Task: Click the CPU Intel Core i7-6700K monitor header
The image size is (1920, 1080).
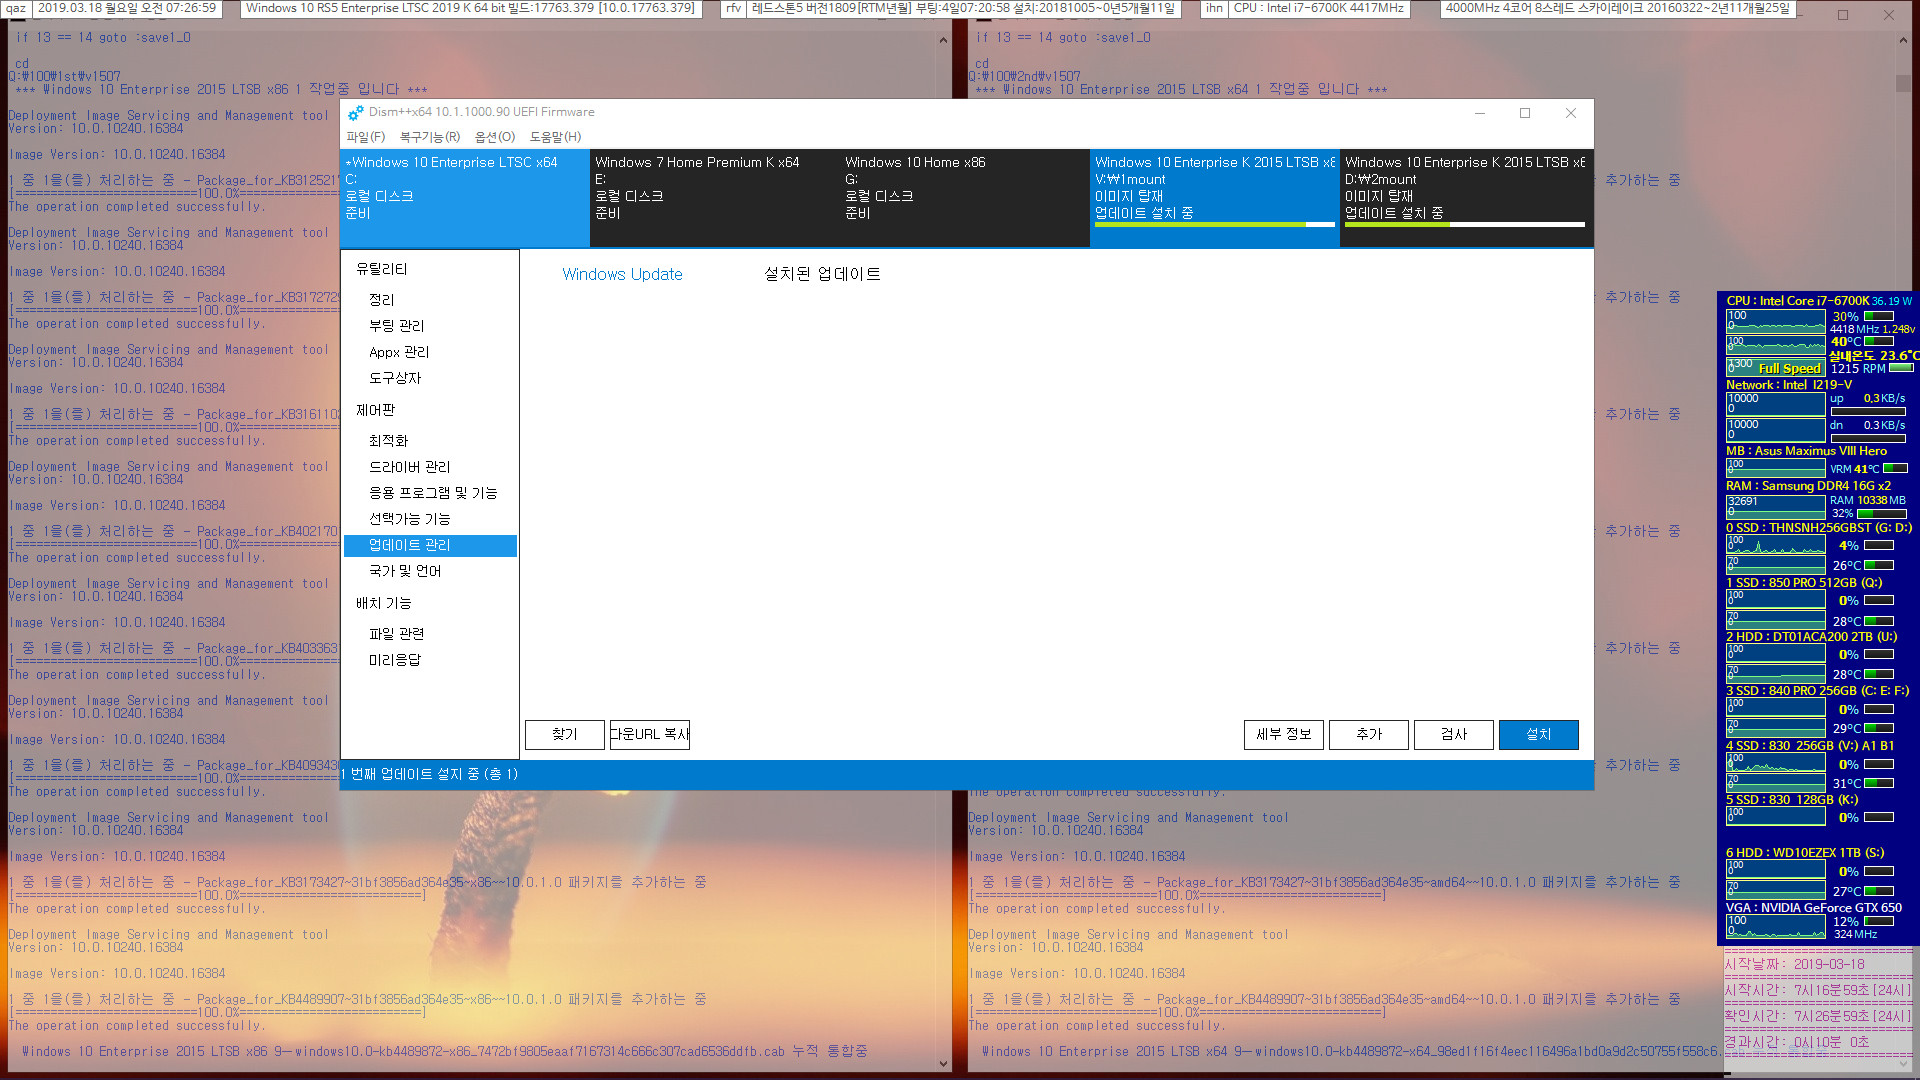Action: coord(1797,301)
